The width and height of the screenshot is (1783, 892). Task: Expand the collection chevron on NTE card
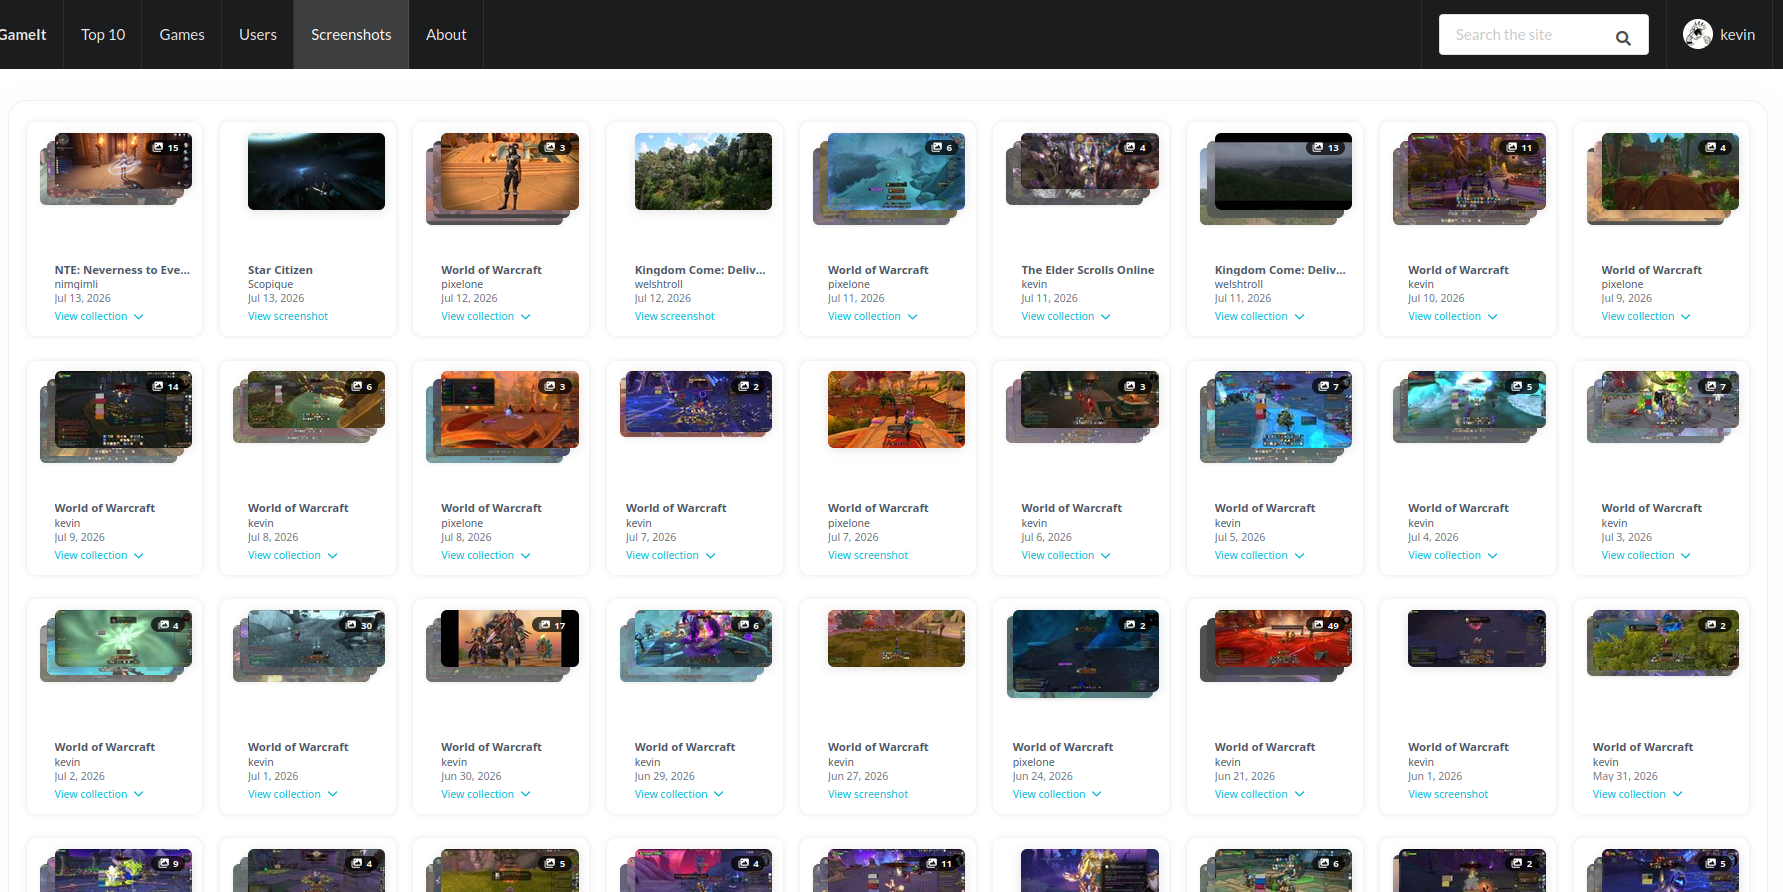[x=138, y=317]
